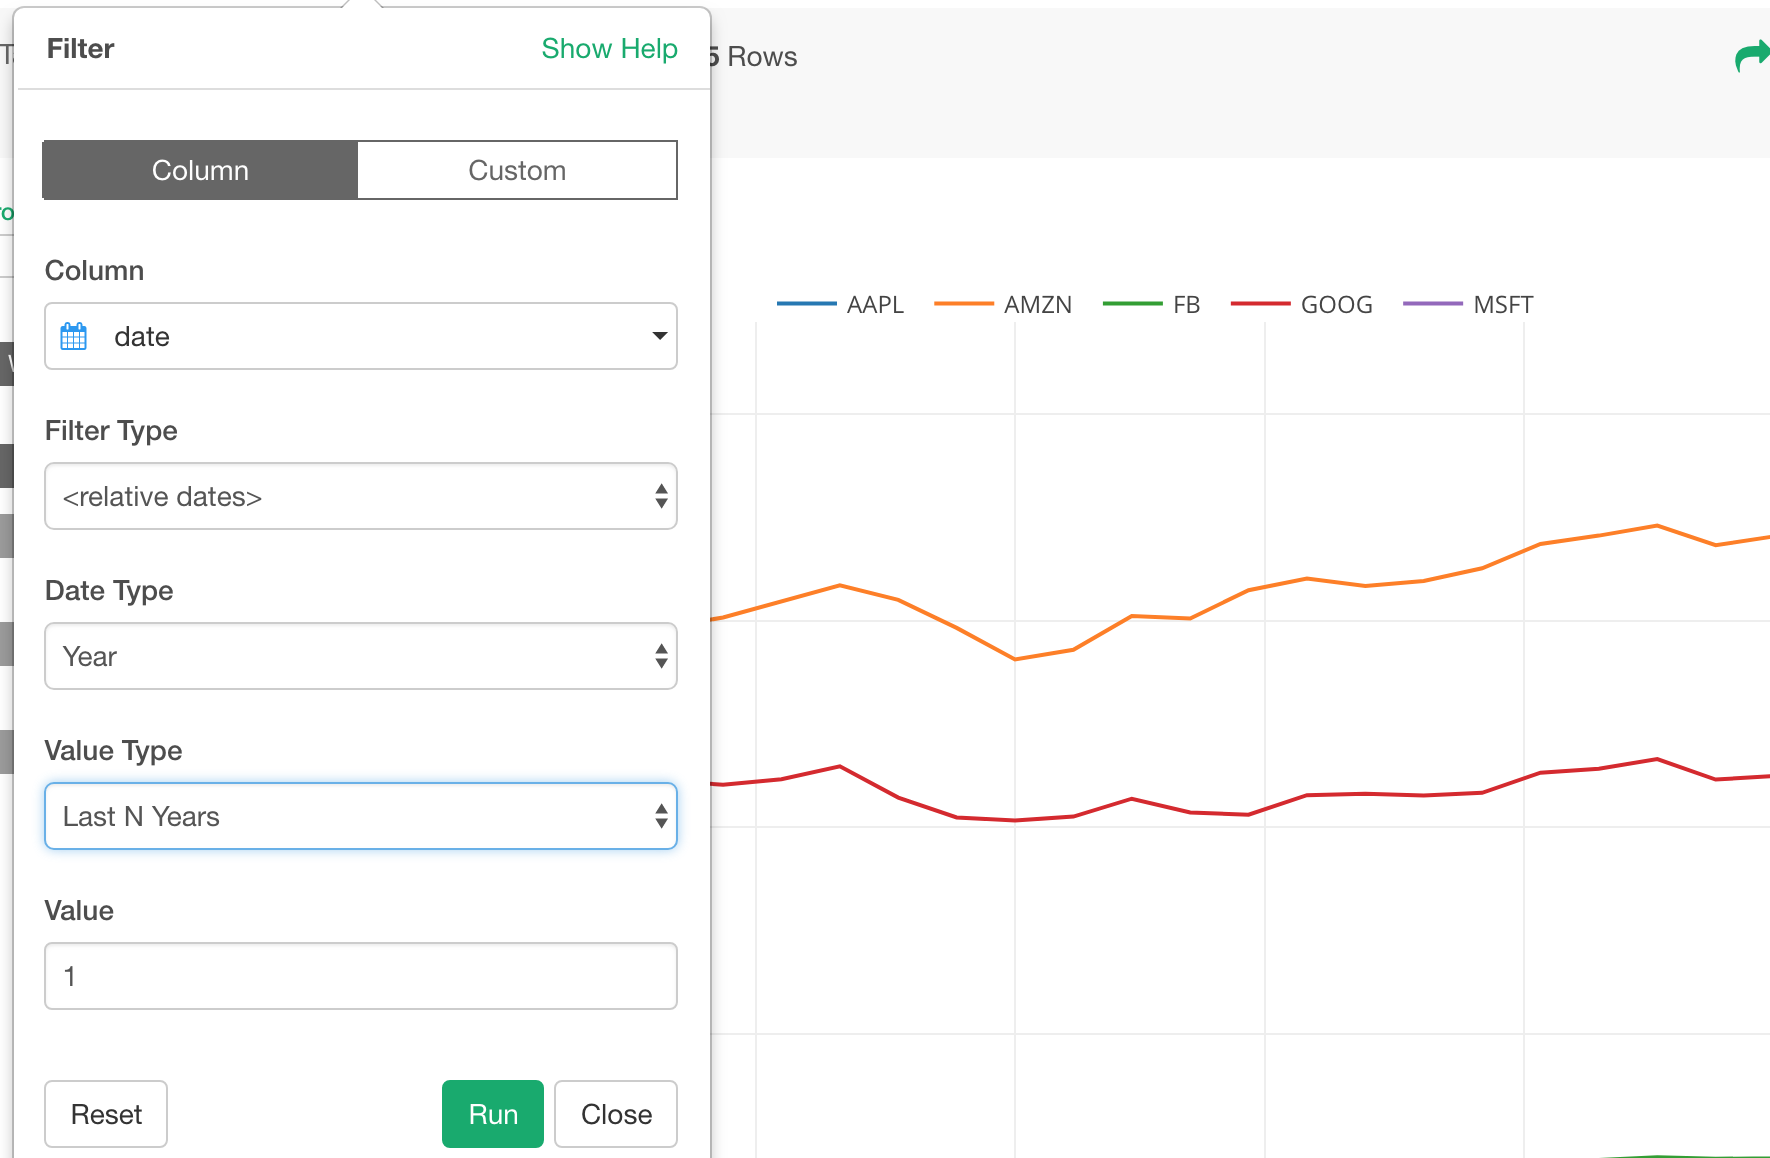Click the calendar icon in Column field

pos(74,337)
